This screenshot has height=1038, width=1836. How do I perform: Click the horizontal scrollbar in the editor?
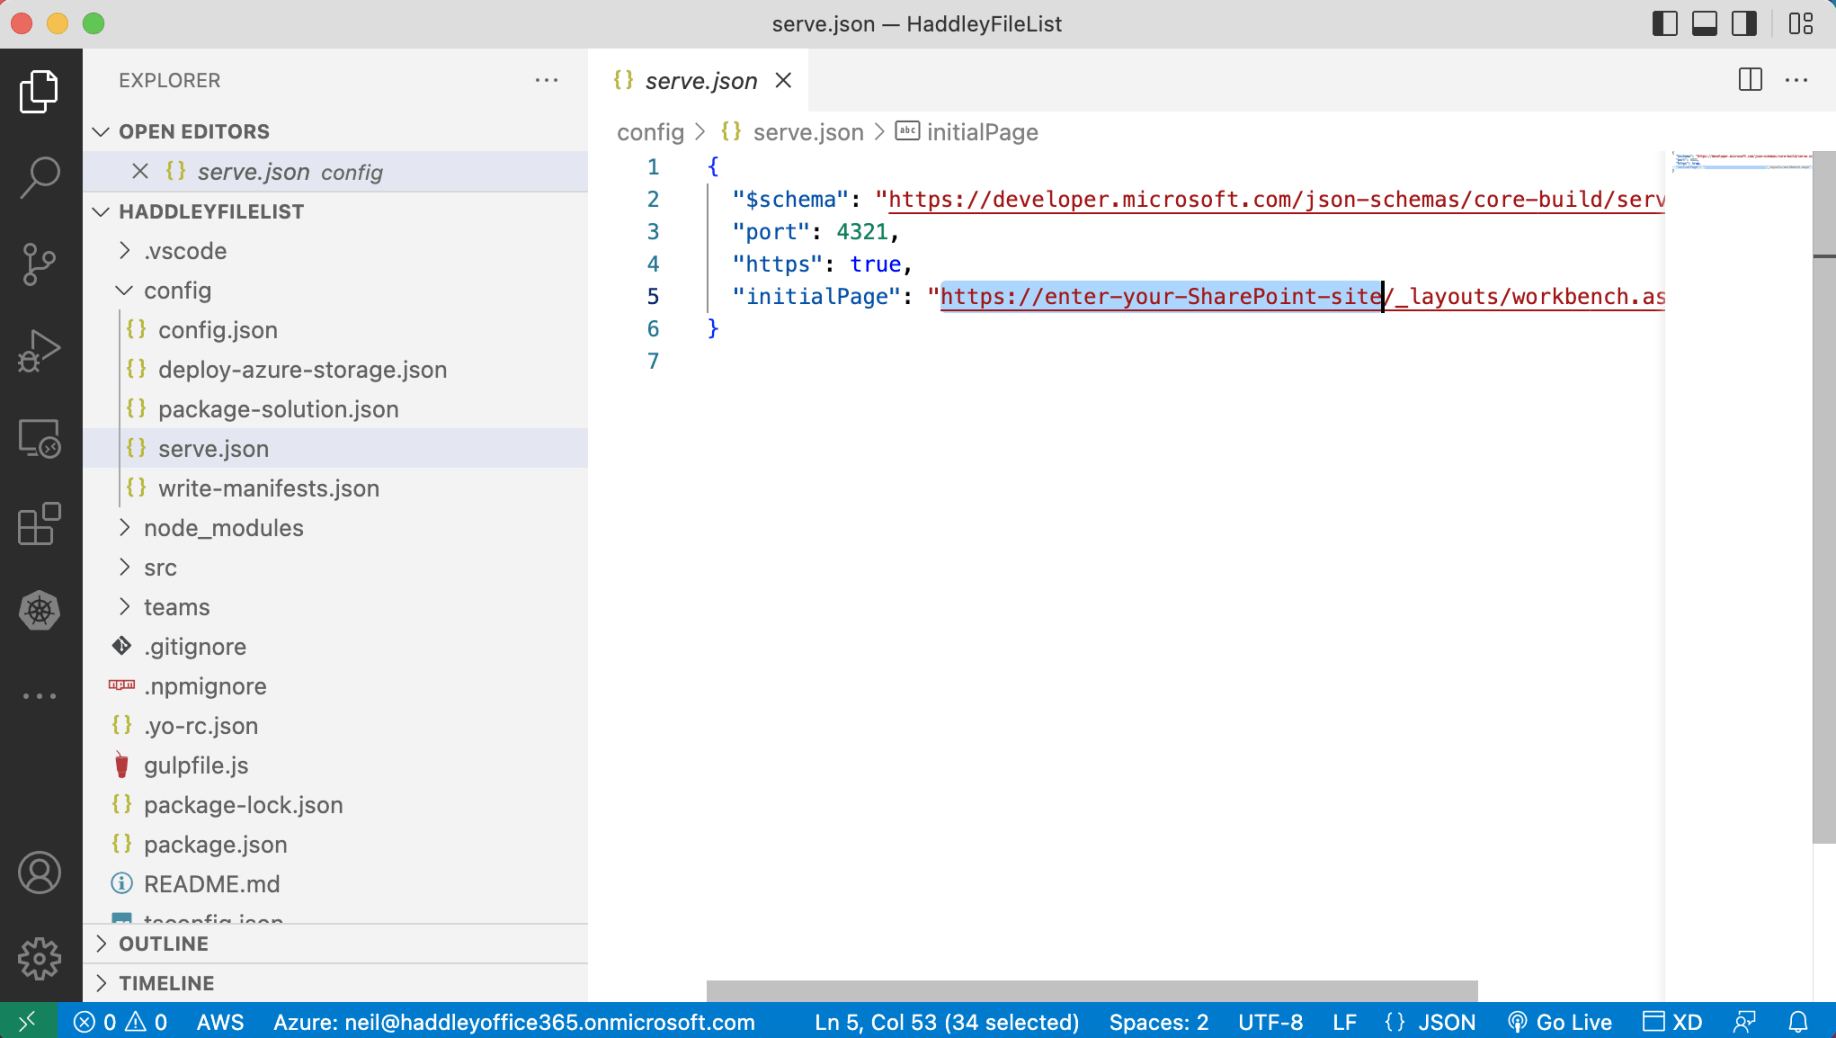pos(1091,990)
